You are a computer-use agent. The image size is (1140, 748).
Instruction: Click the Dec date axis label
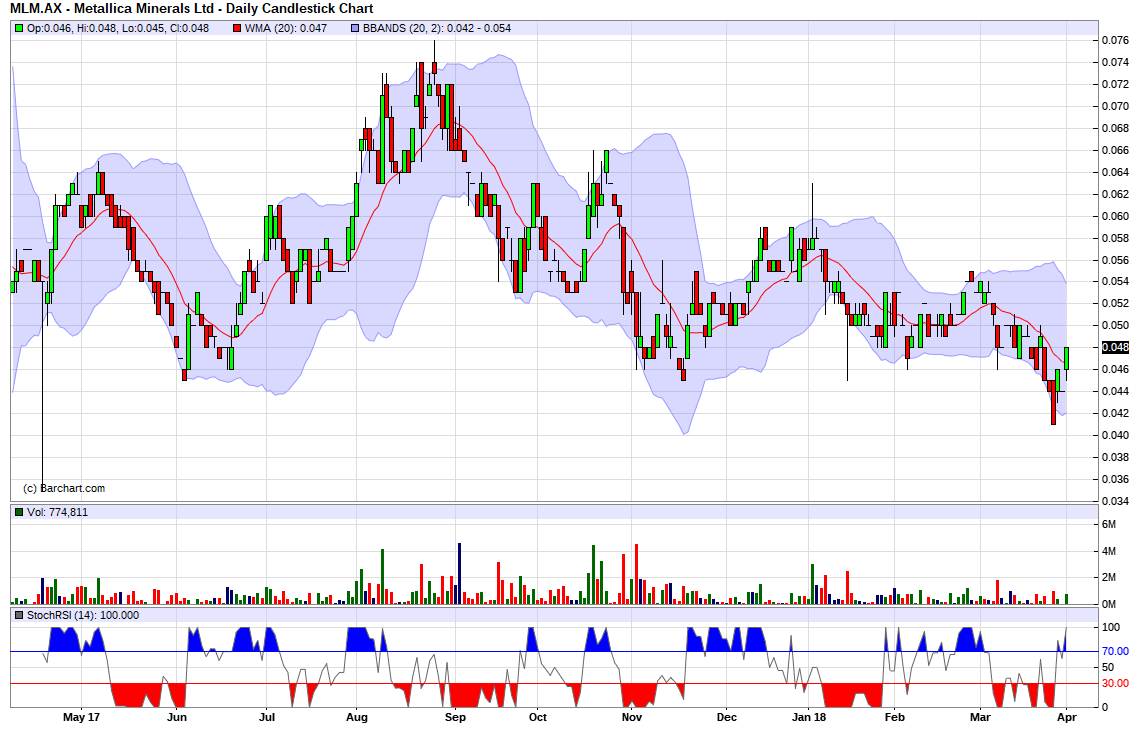pyautogui.click(x=726, y=717)
